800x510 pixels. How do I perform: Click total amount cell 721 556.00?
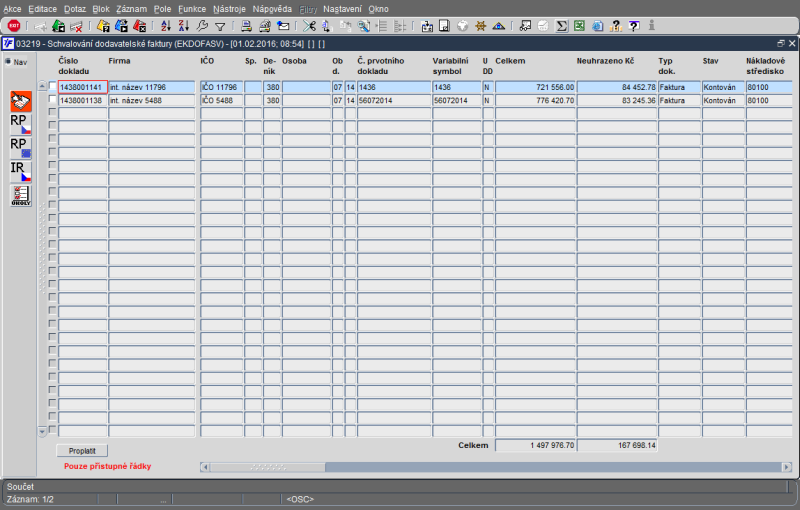(x=535, y=87)
